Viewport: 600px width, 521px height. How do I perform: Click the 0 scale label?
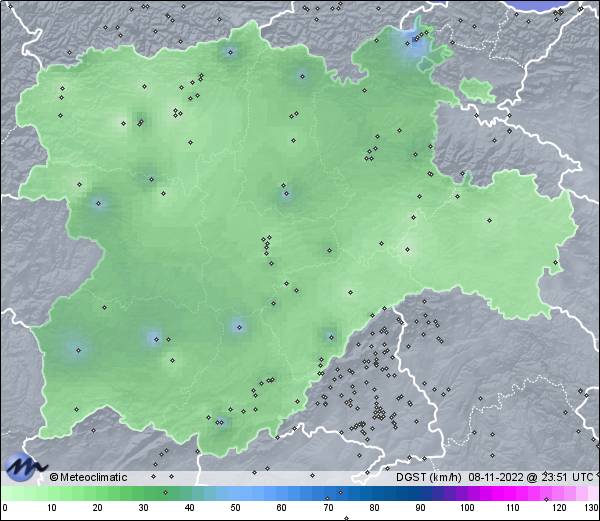pyautogui.click(x=5, y=508)
